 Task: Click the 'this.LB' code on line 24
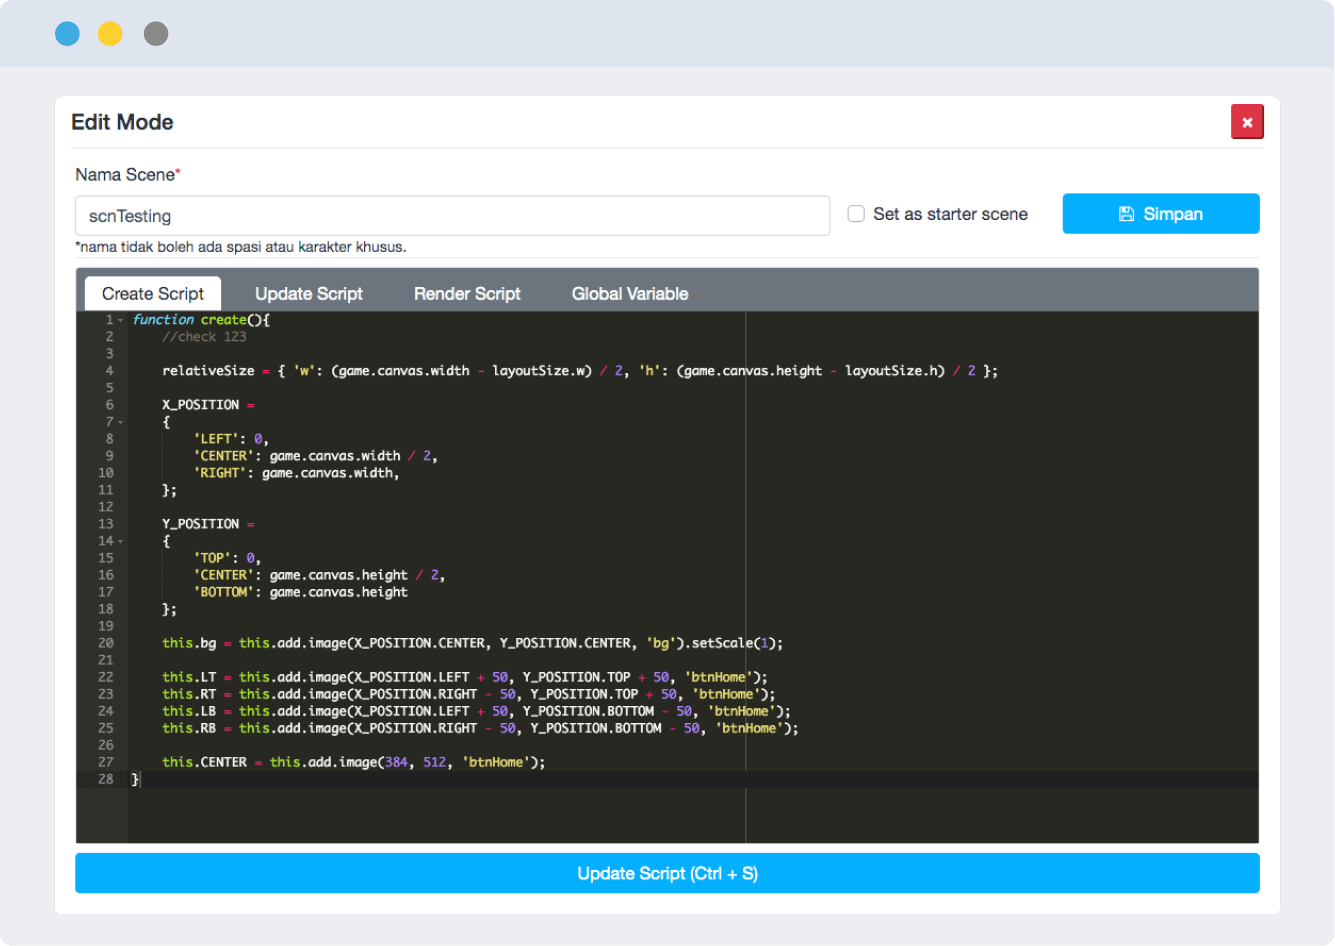point(189,711)
